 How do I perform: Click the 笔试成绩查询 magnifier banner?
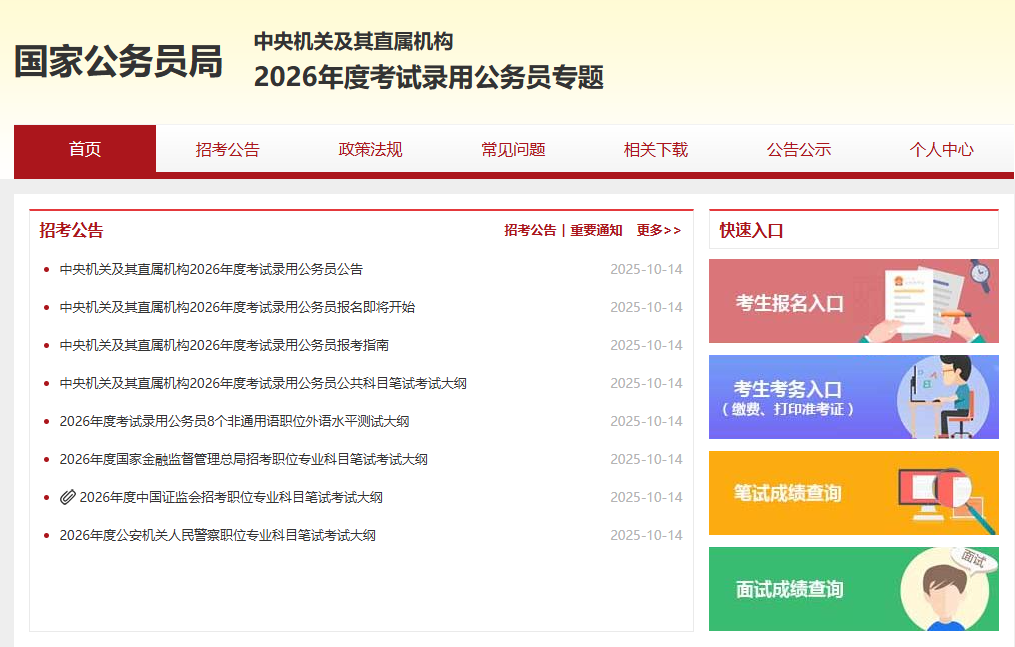coord(853,493)
